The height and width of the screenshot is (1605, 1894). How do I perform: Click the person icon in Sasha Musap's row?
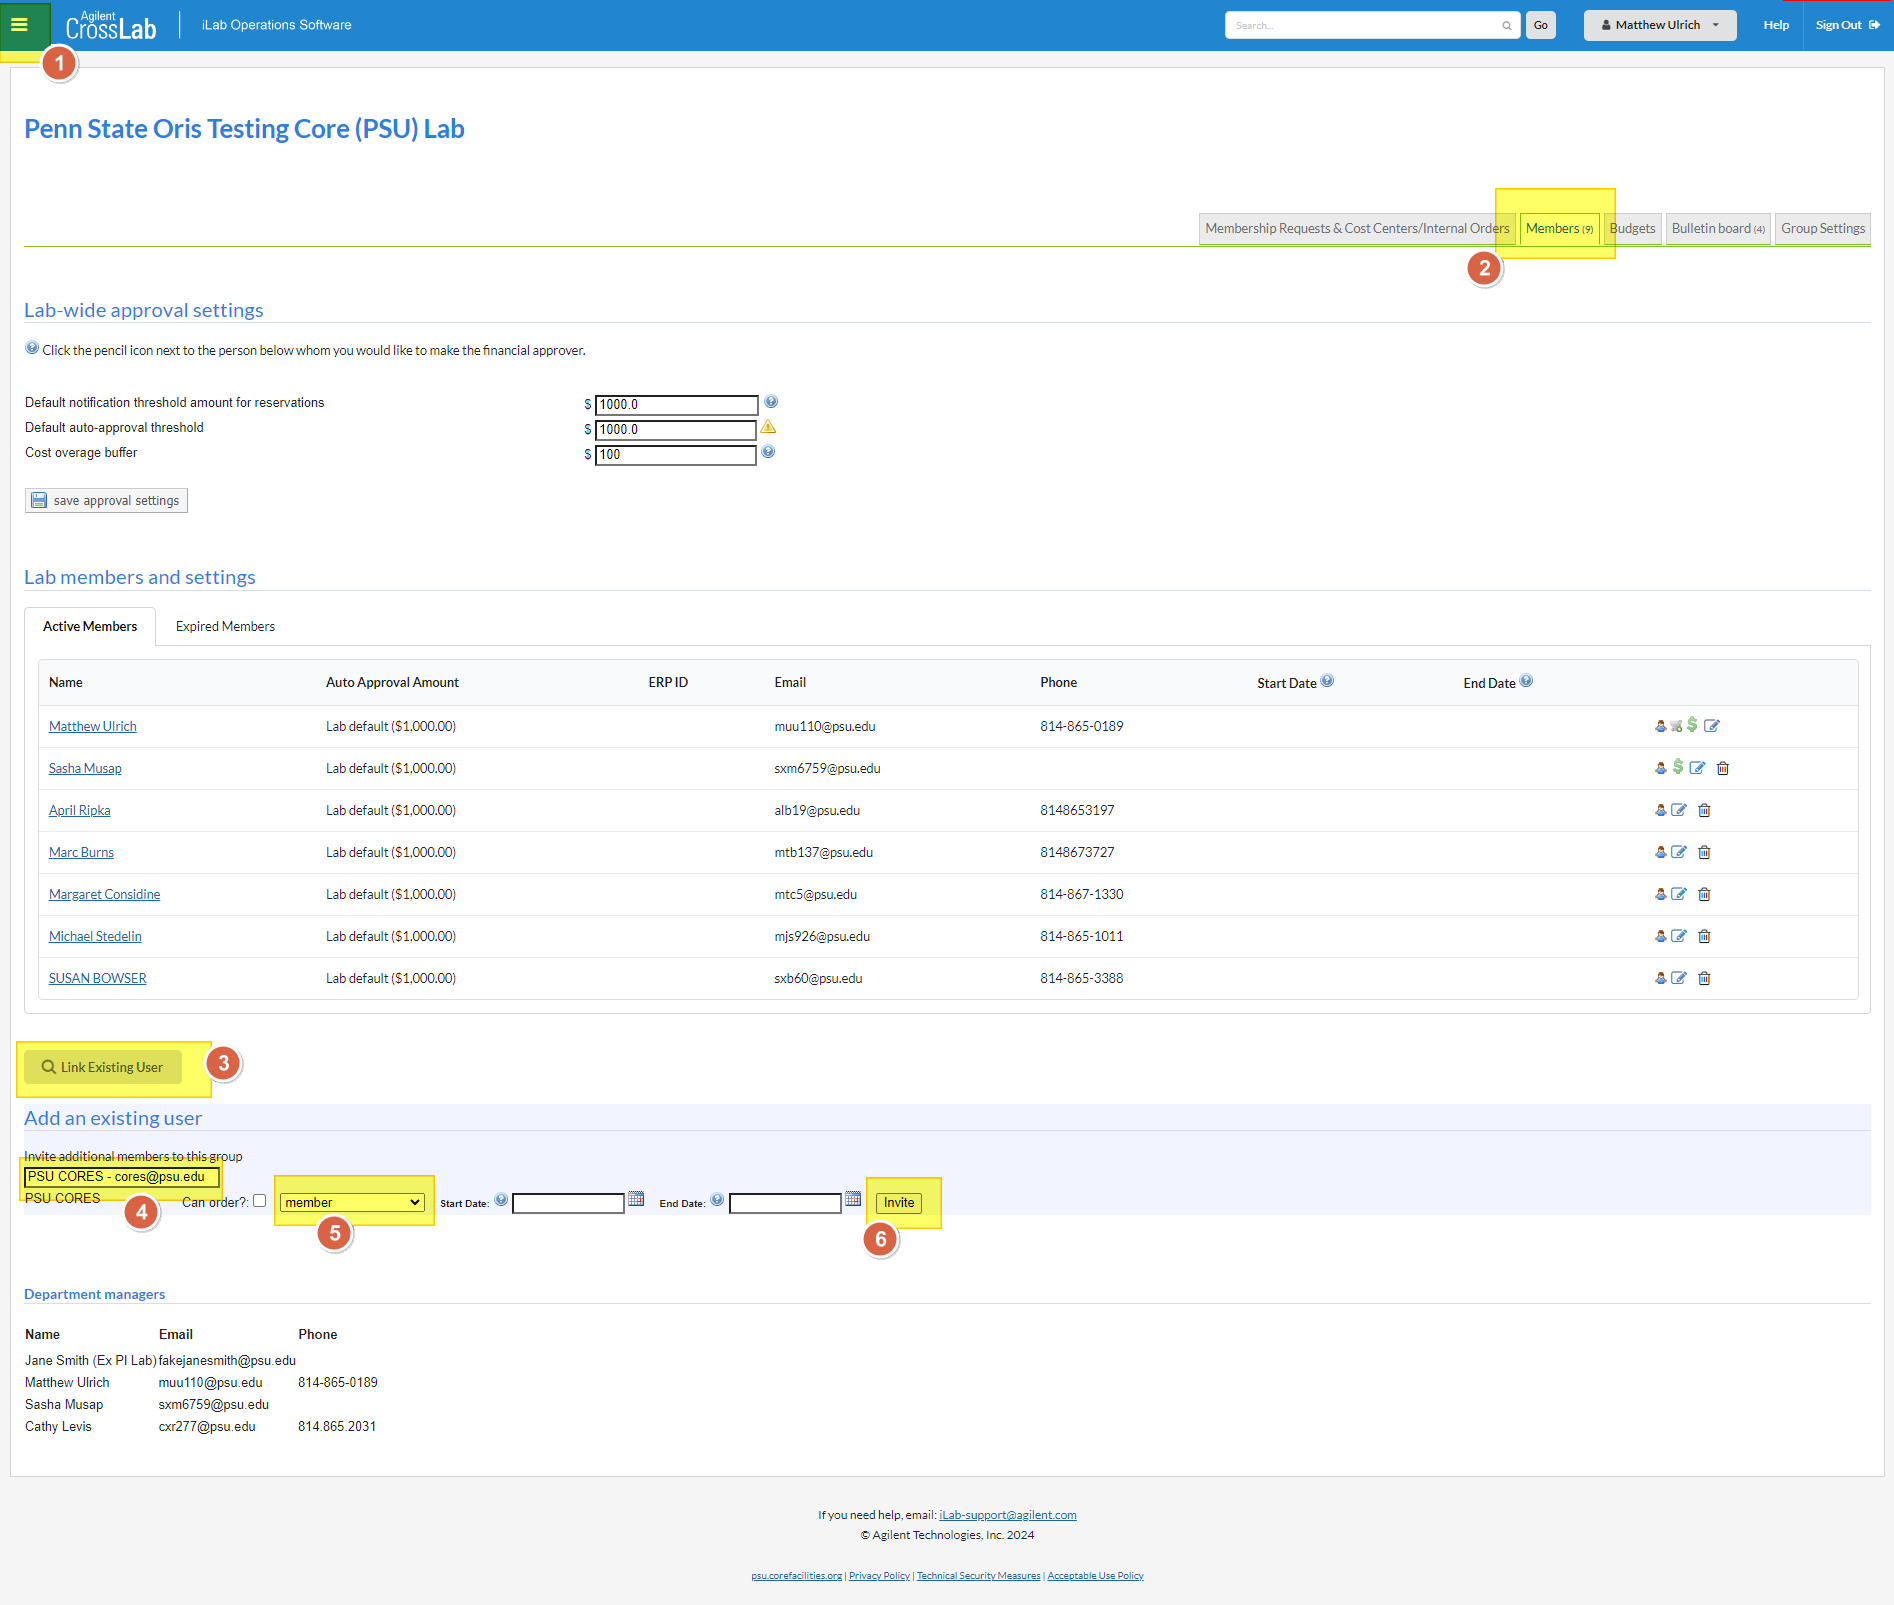coord(1661,768)
